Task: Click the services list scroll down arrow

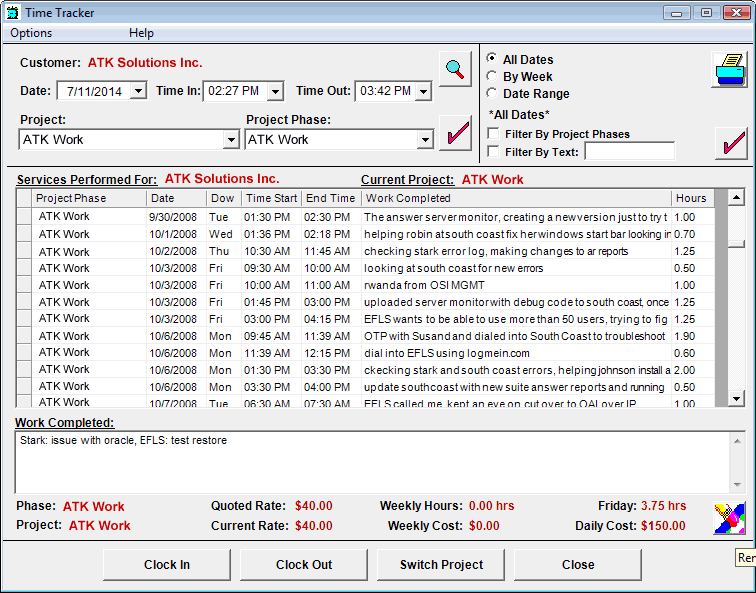Action: tap(736, 398)
